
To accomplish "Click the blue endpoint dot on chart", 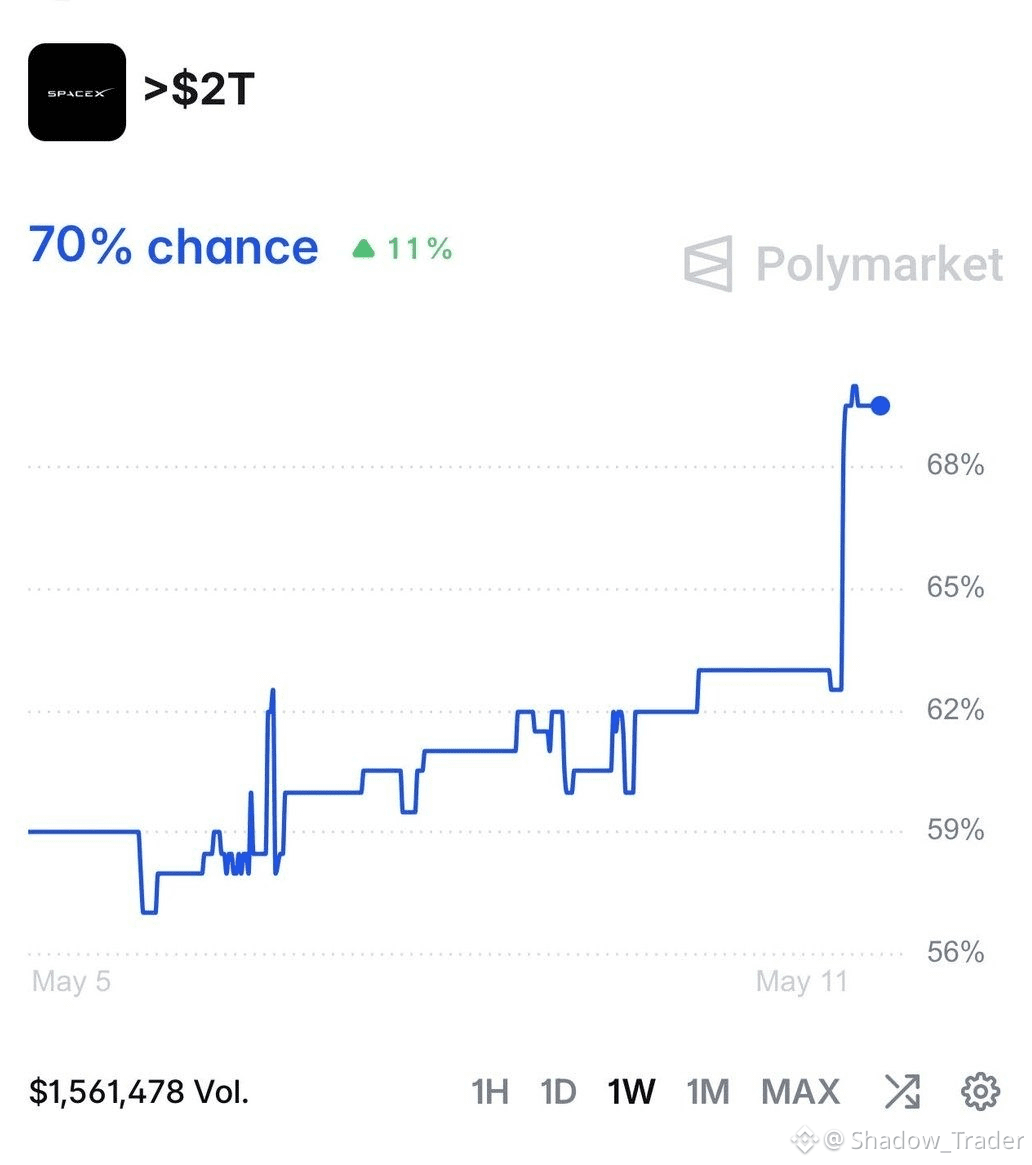I will [880, 406].
